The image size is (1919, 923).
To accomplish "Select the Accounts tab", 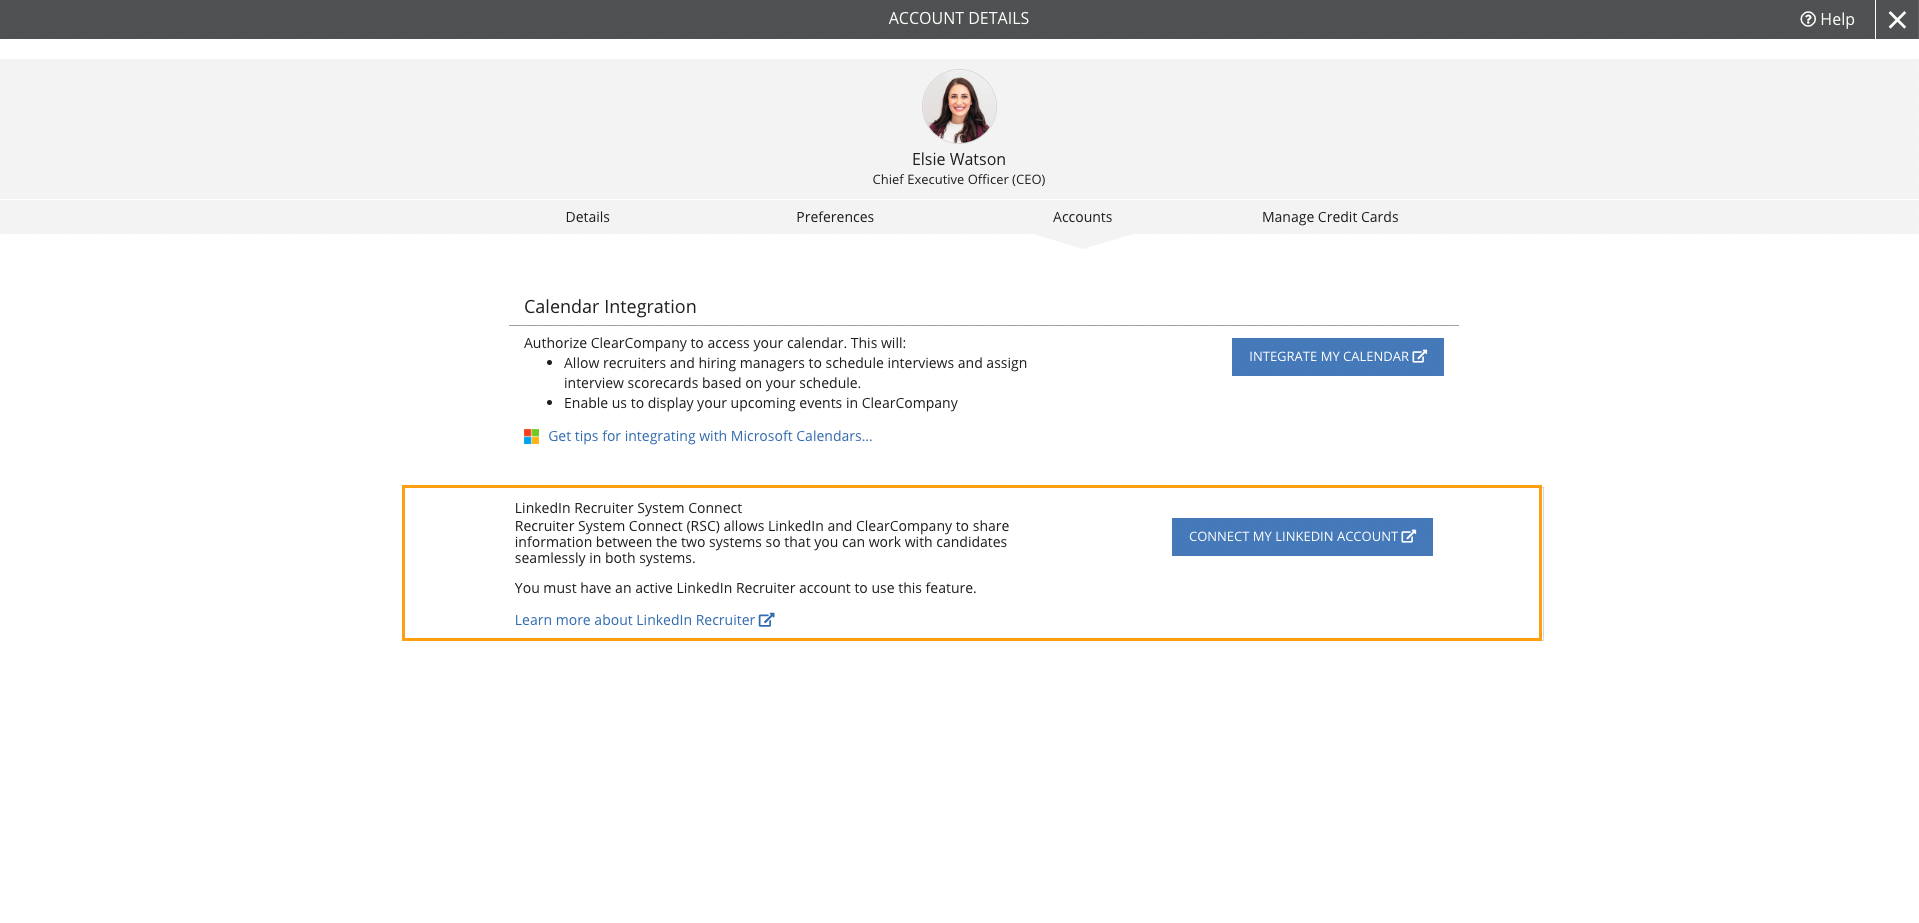I will click(1082, 217).
